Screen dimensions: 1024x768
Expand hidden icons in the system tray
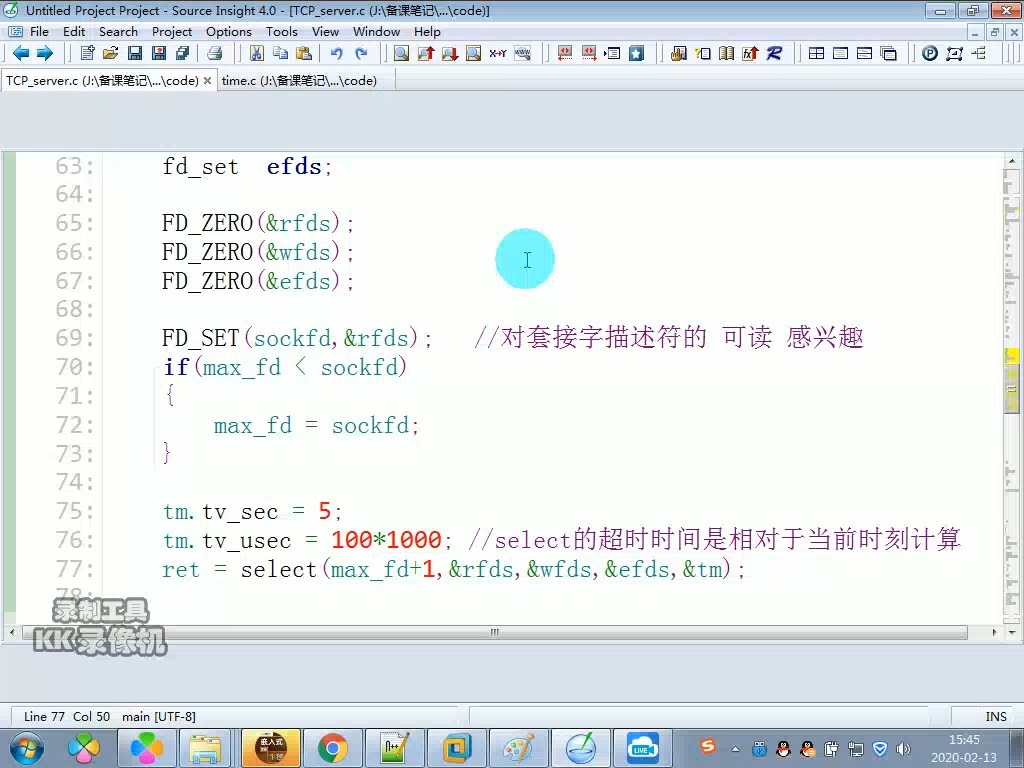coord(737,748)
